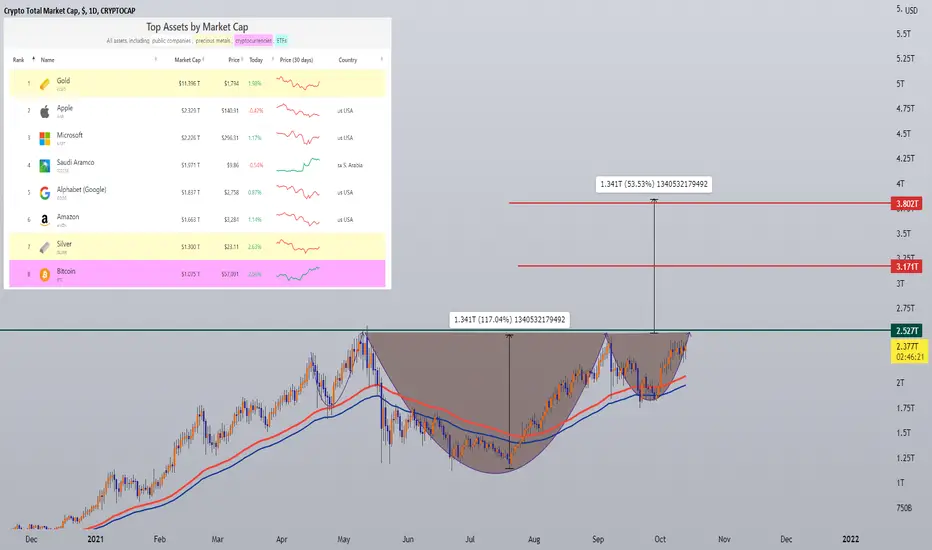Click Silver's '$23.11' price value
The width and height of the screenshot is (932, 550).
[231, 247]
